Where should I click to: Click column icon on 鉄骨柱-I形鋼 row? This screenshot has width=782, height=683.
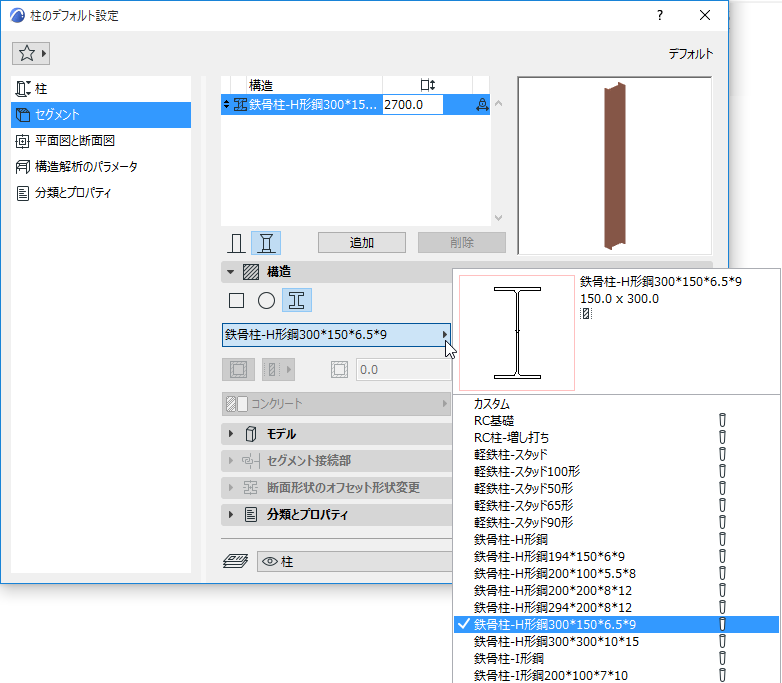coord(722,658)
